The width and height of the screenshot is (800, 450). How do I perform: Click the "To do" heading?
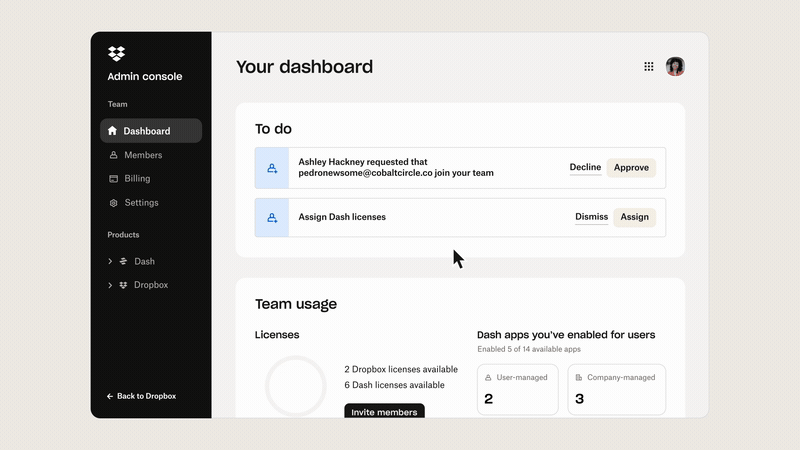point(273,129)
